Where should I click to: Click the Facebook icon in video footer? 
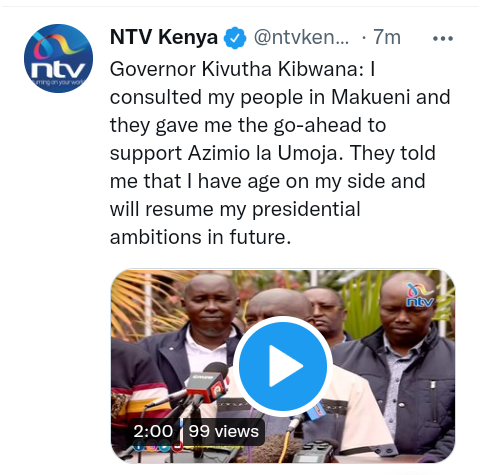(139, 446)
